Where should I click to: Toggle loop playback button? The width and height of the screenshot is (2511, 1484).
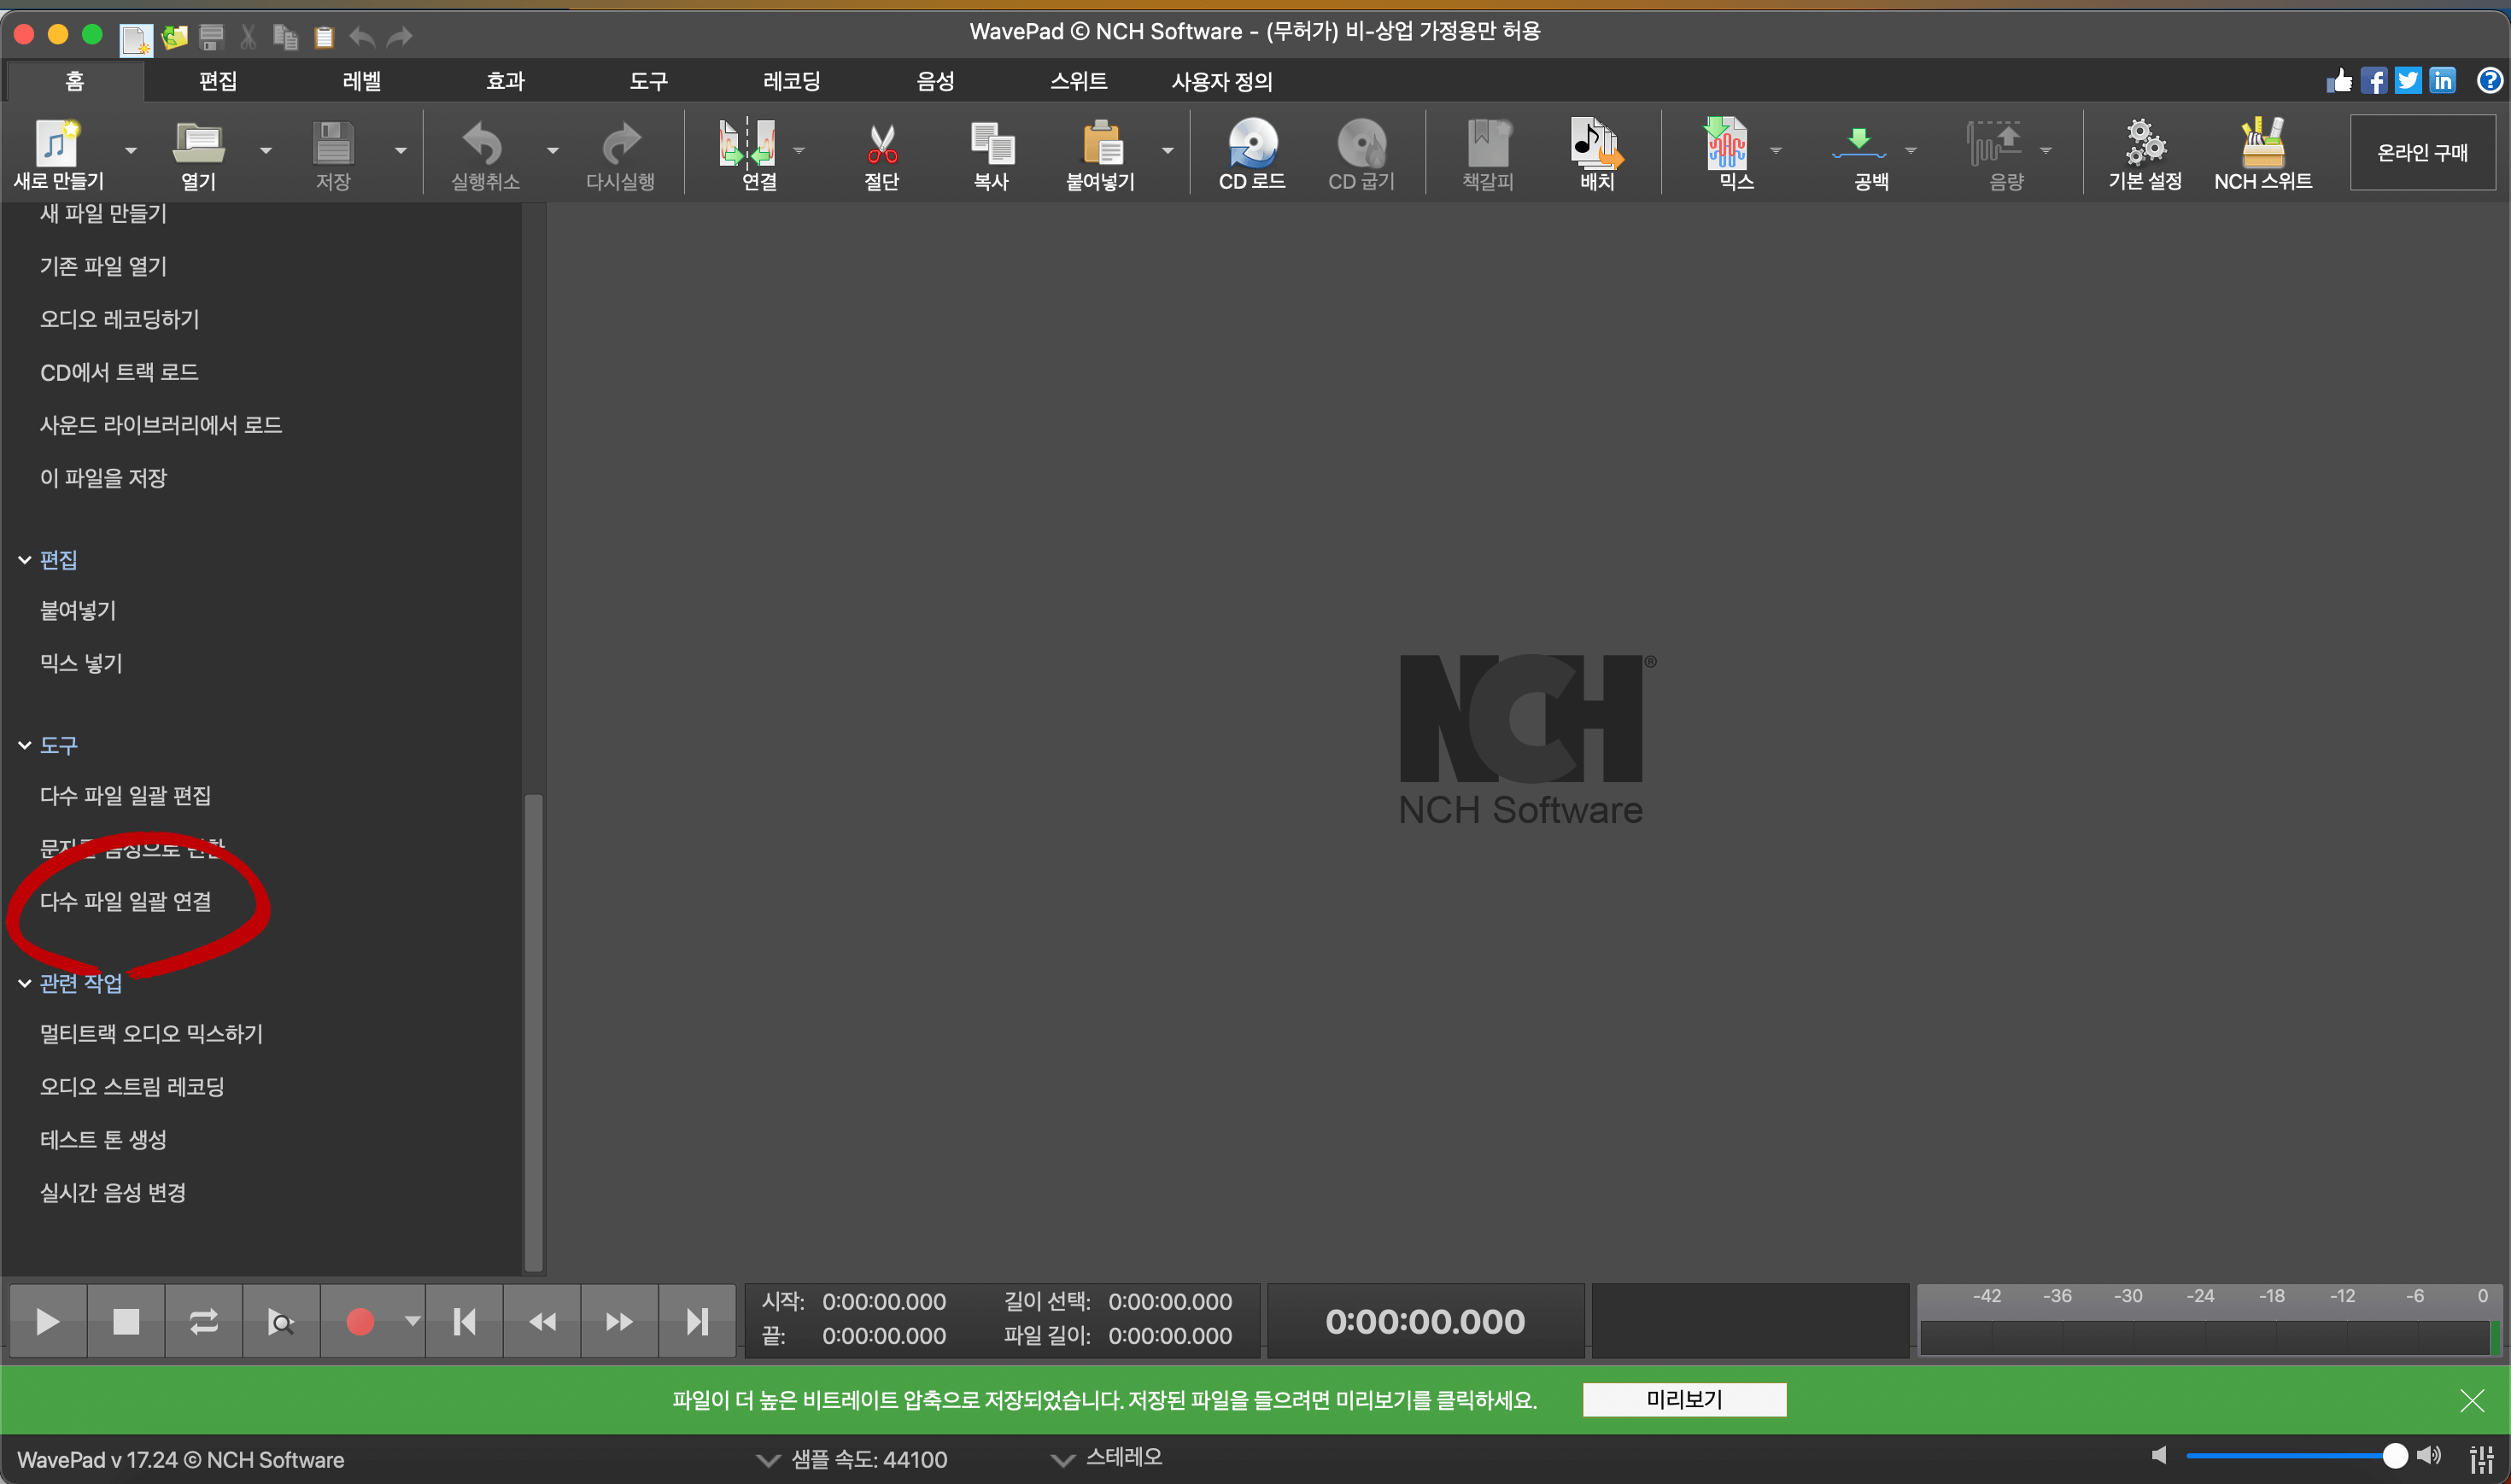click(204, 1322)
